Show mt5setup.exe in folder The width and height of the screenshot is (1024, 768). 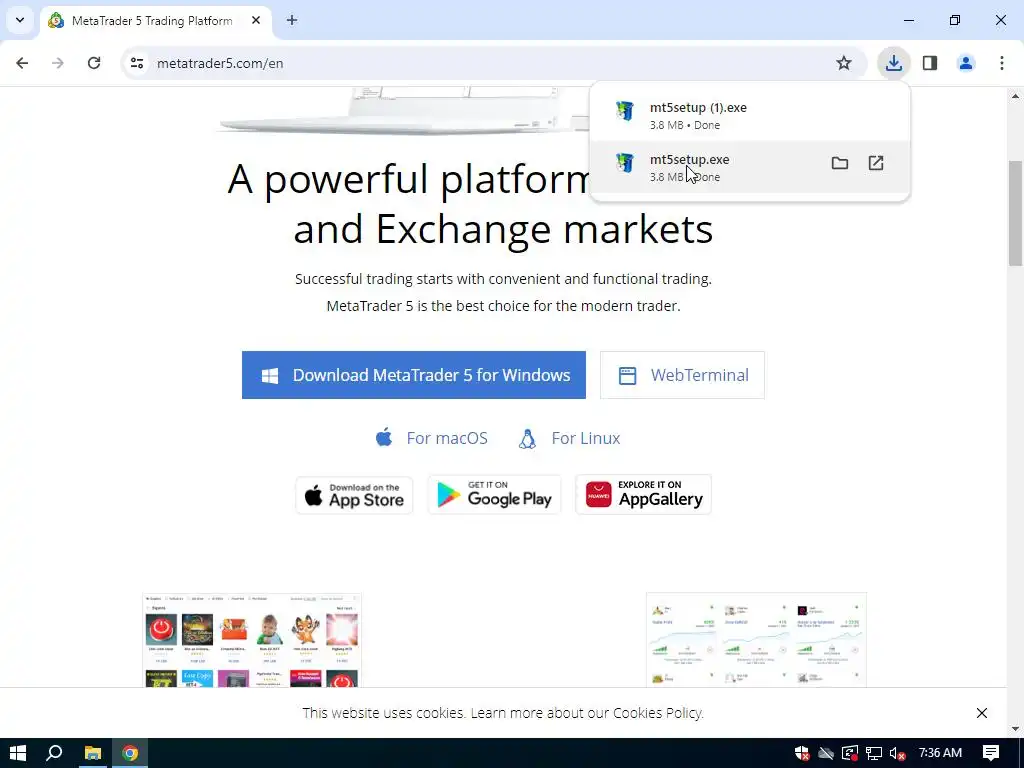click(840, 163)
